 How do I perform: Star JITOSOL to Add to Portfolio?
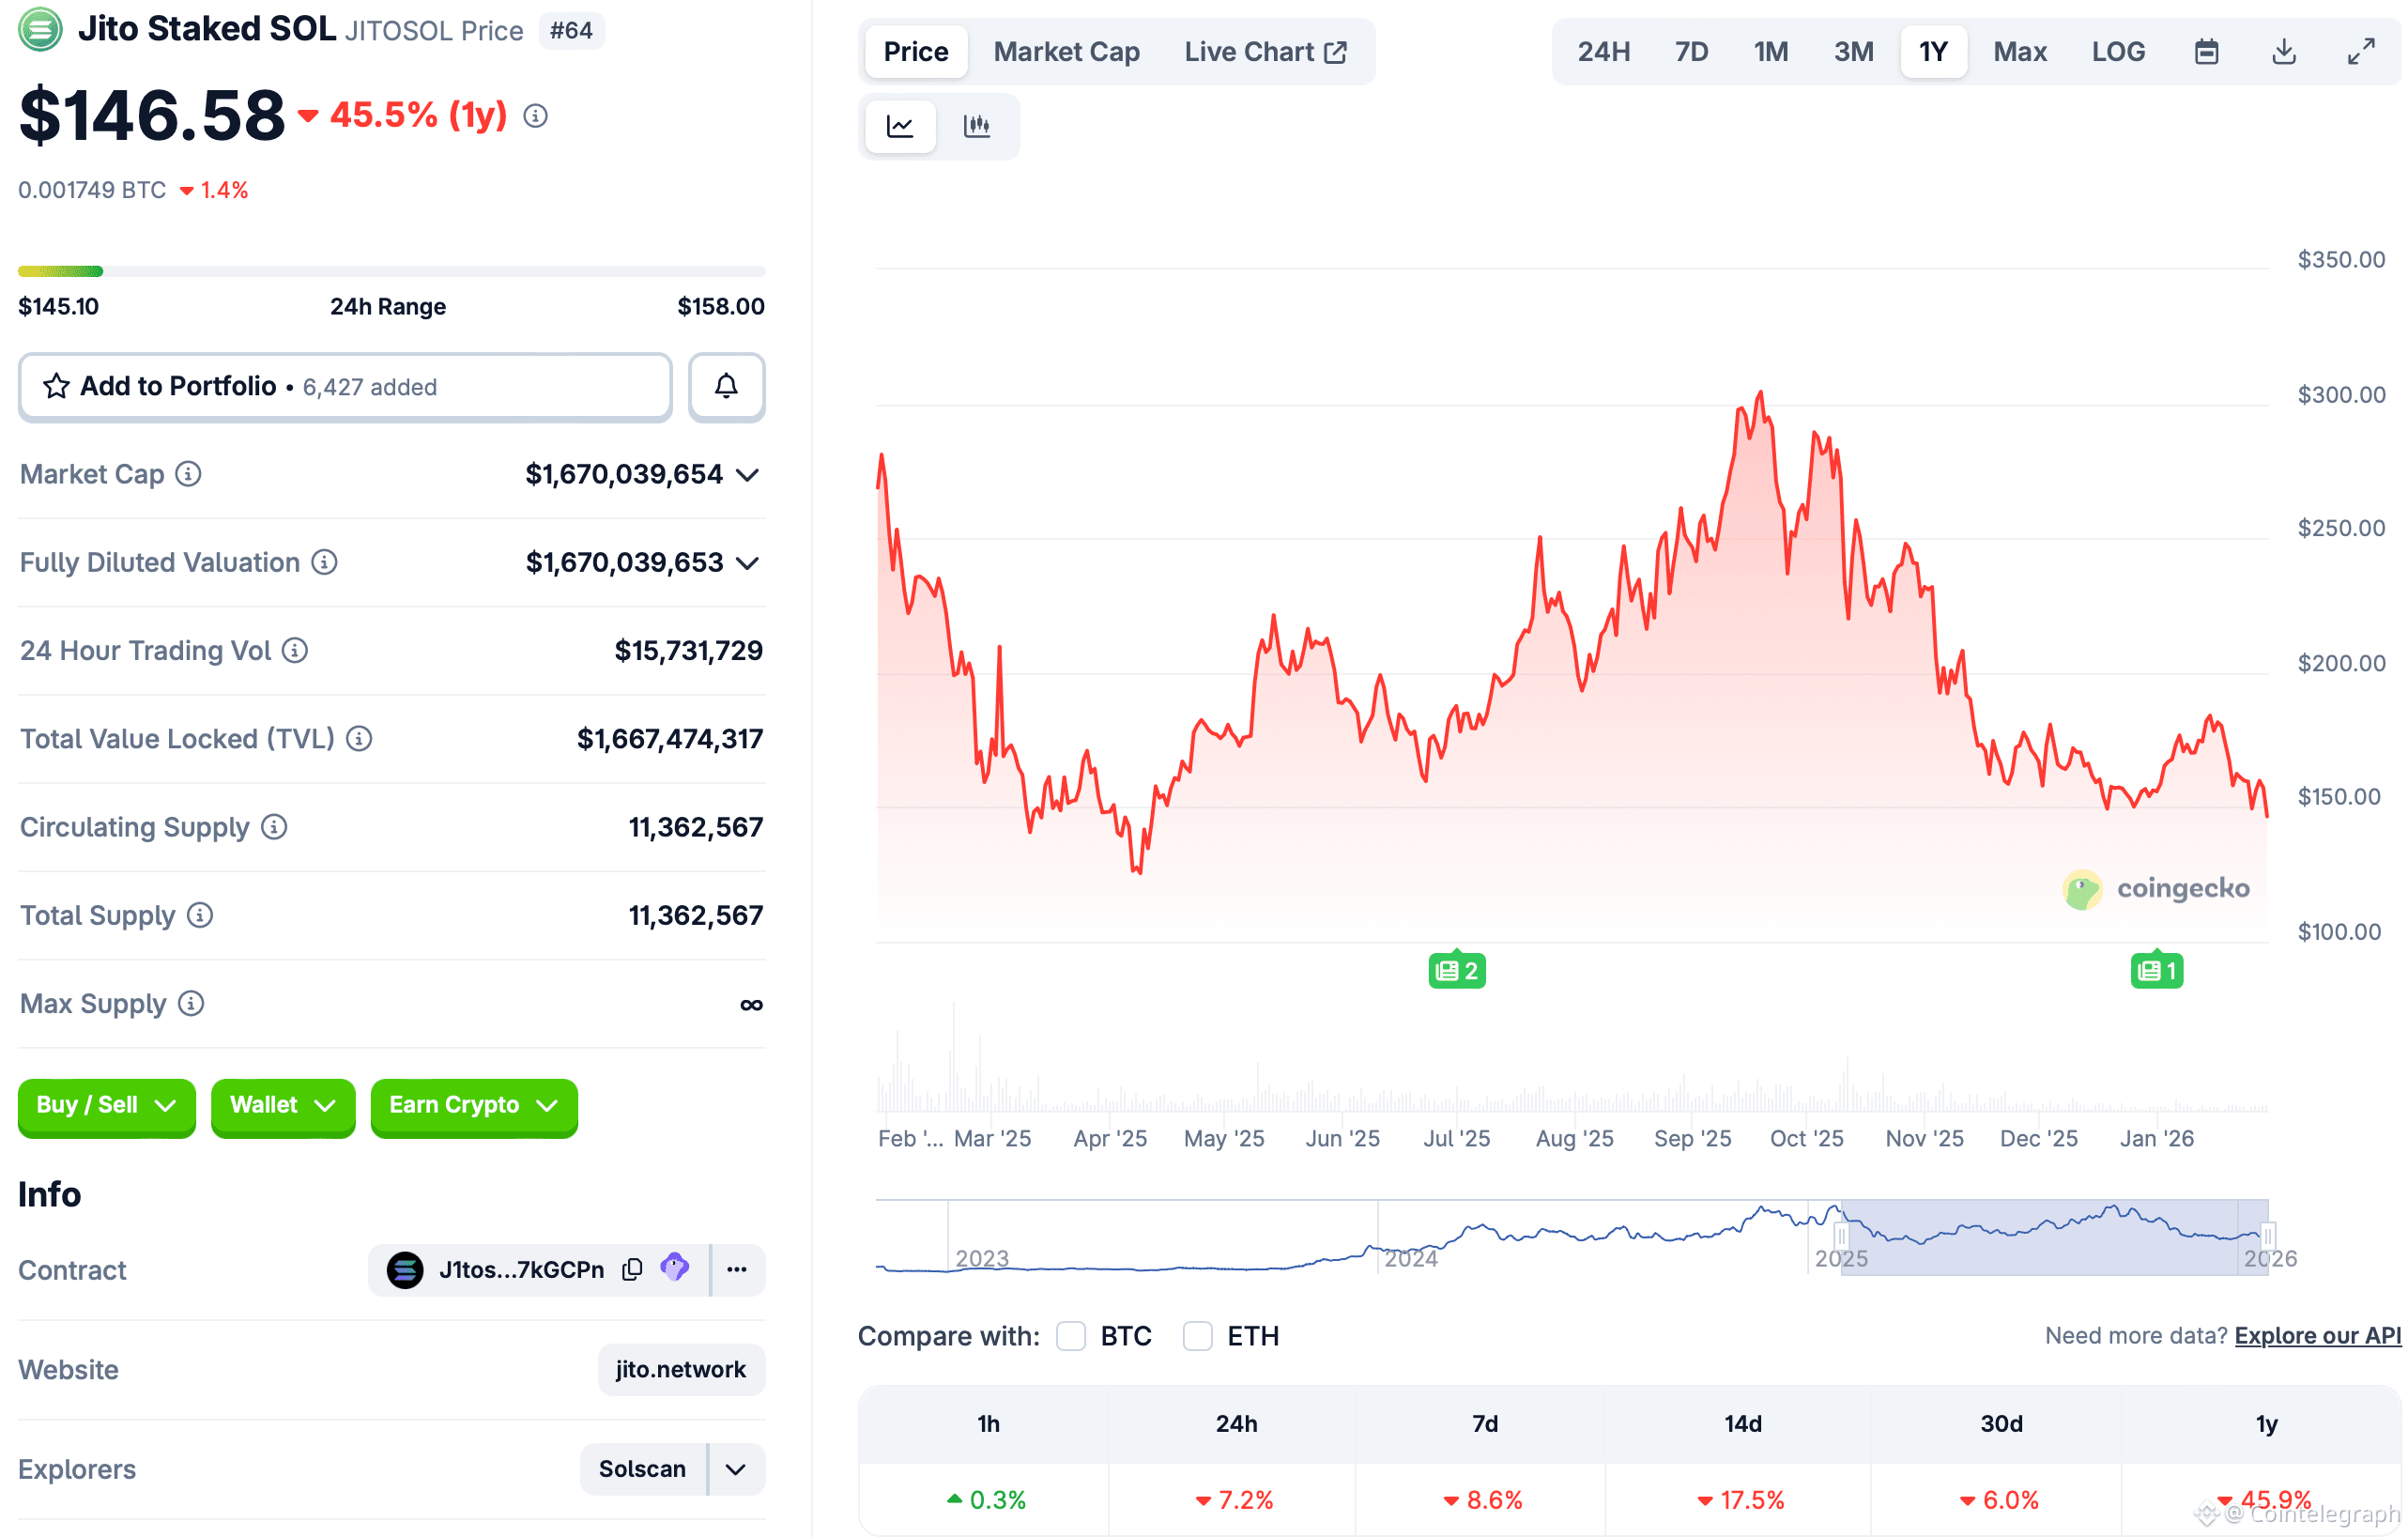[57, 386]
